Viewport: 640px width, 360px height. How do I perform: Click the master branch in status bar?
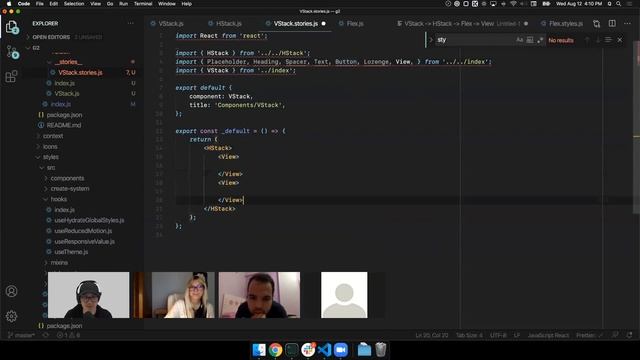coord(21,335)
